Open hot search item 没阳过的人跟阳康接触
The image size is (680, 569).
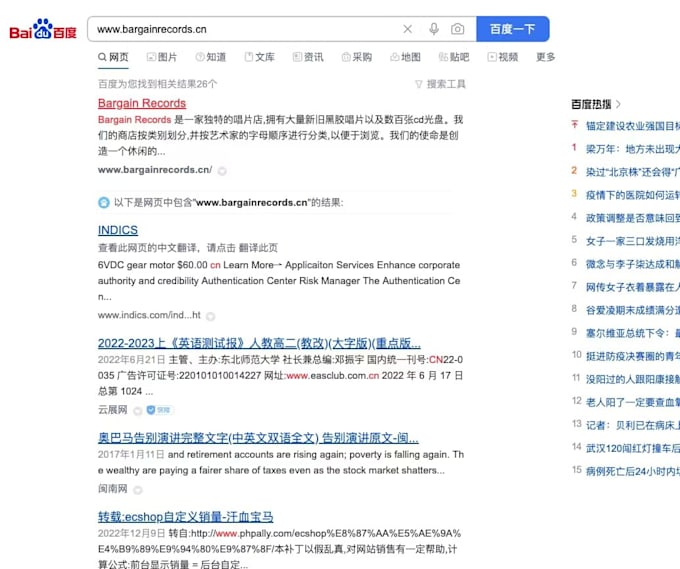pyautogui.click(x=633, y=379)
